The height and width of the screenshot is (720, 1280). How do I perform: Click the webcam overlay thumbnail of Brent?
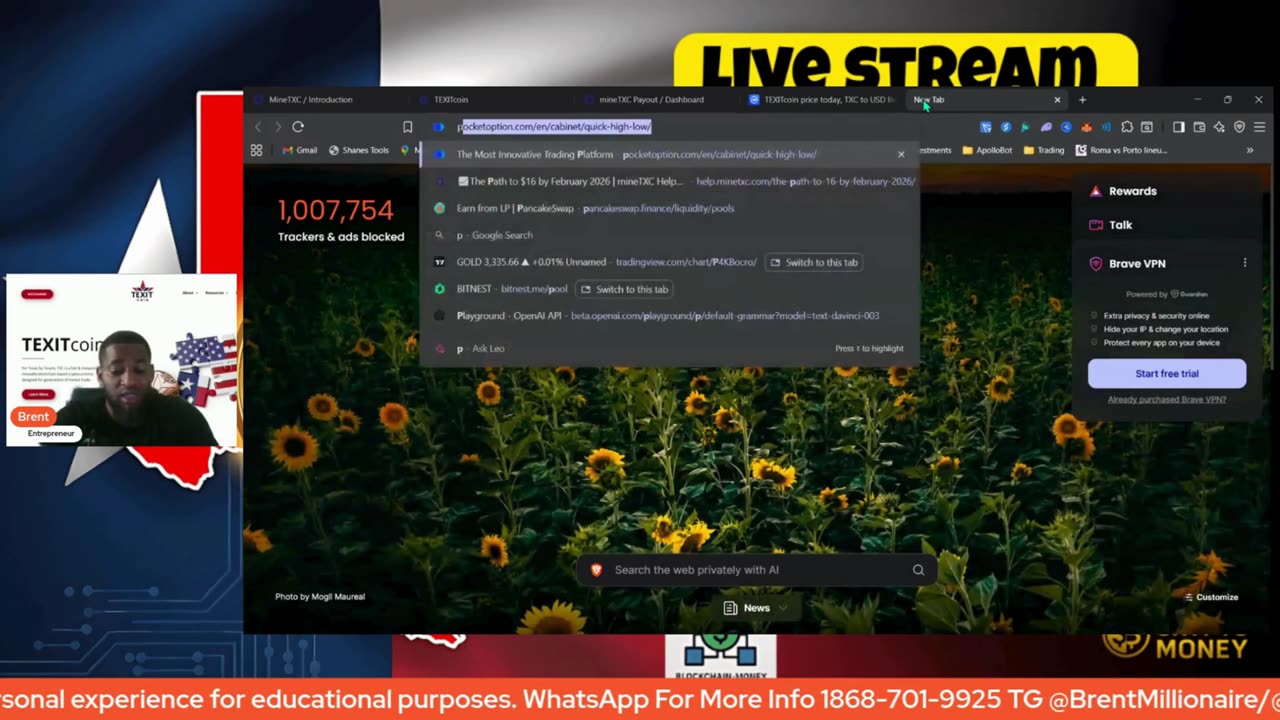tap(122, 360)
